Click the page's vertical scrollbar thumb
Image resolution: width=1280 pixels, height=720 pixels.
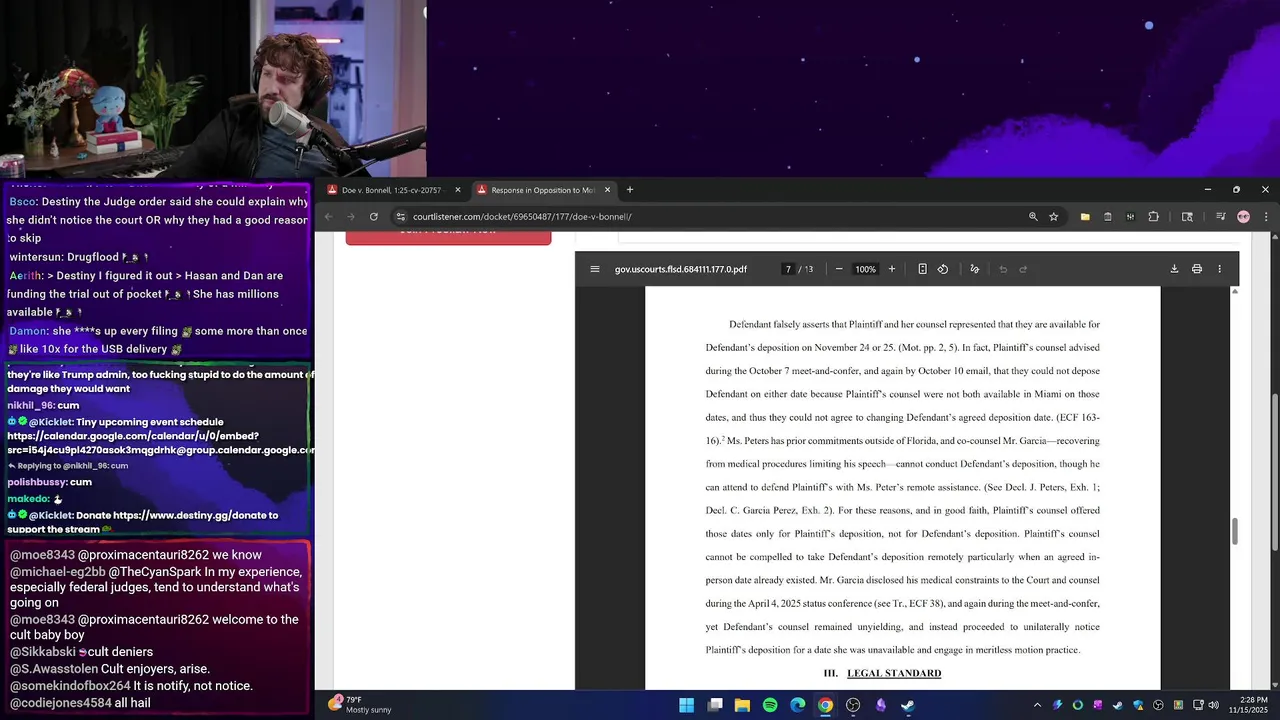coord(1275,470)
